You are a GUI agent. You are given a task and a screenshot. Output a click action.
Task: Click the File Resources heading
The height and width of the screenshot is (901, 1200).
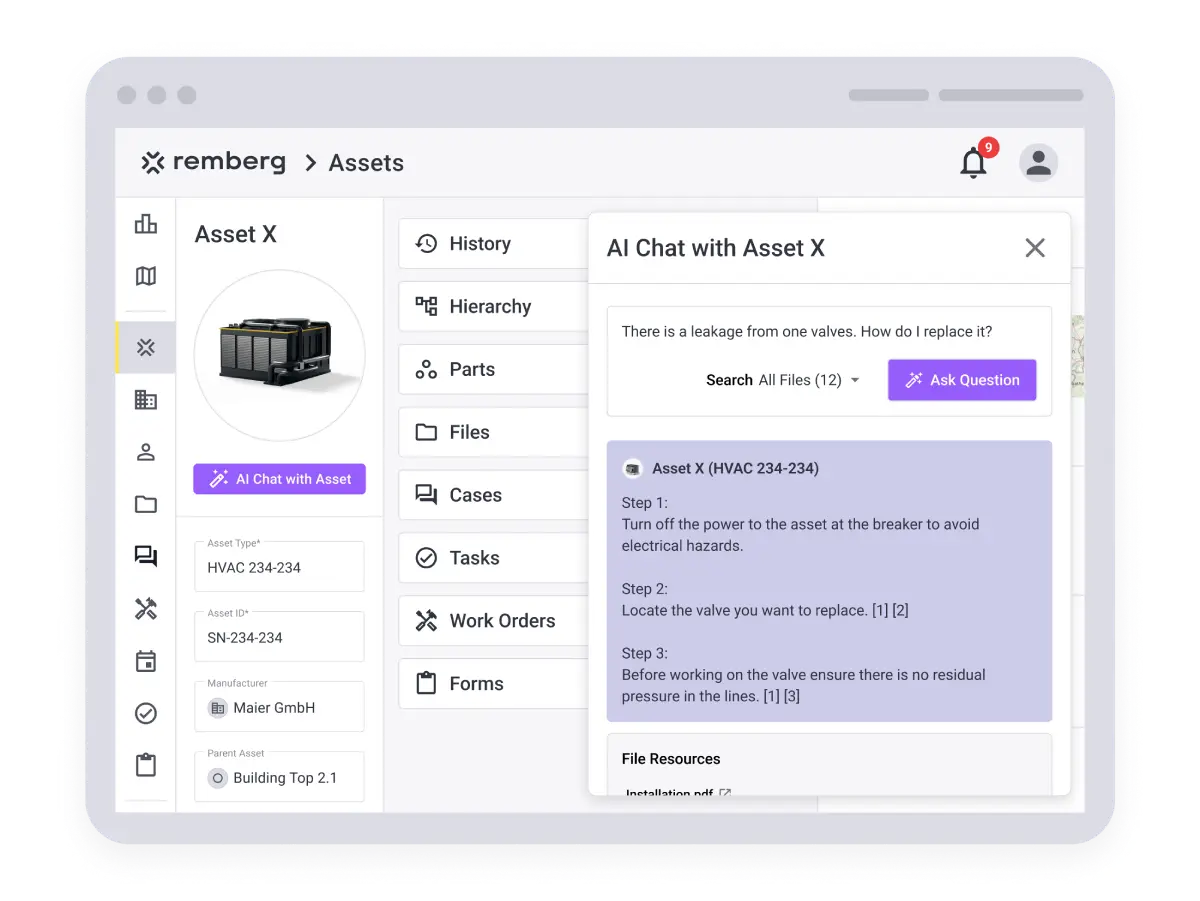[x=671, y=759]
